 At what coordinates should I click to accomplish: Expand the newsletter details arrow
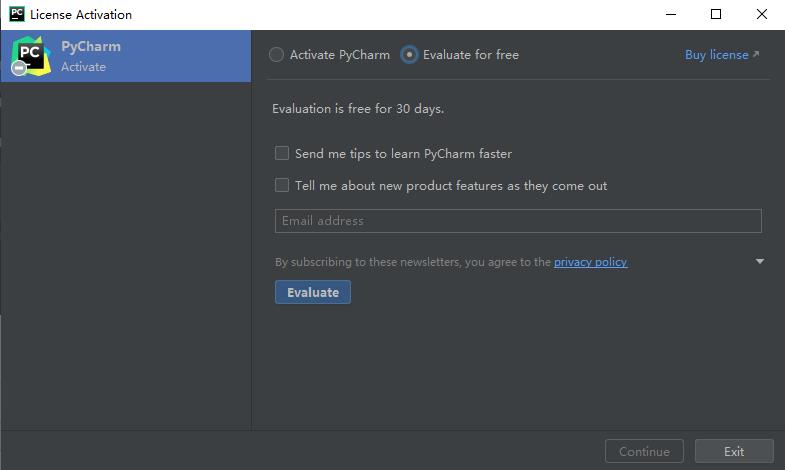point(759,262)
